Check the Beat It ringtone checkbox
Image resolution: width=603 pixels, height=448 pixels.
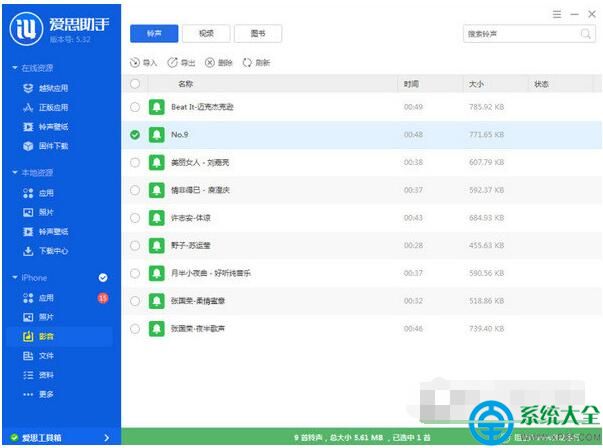pyautogui.click(x=135, y=107)
